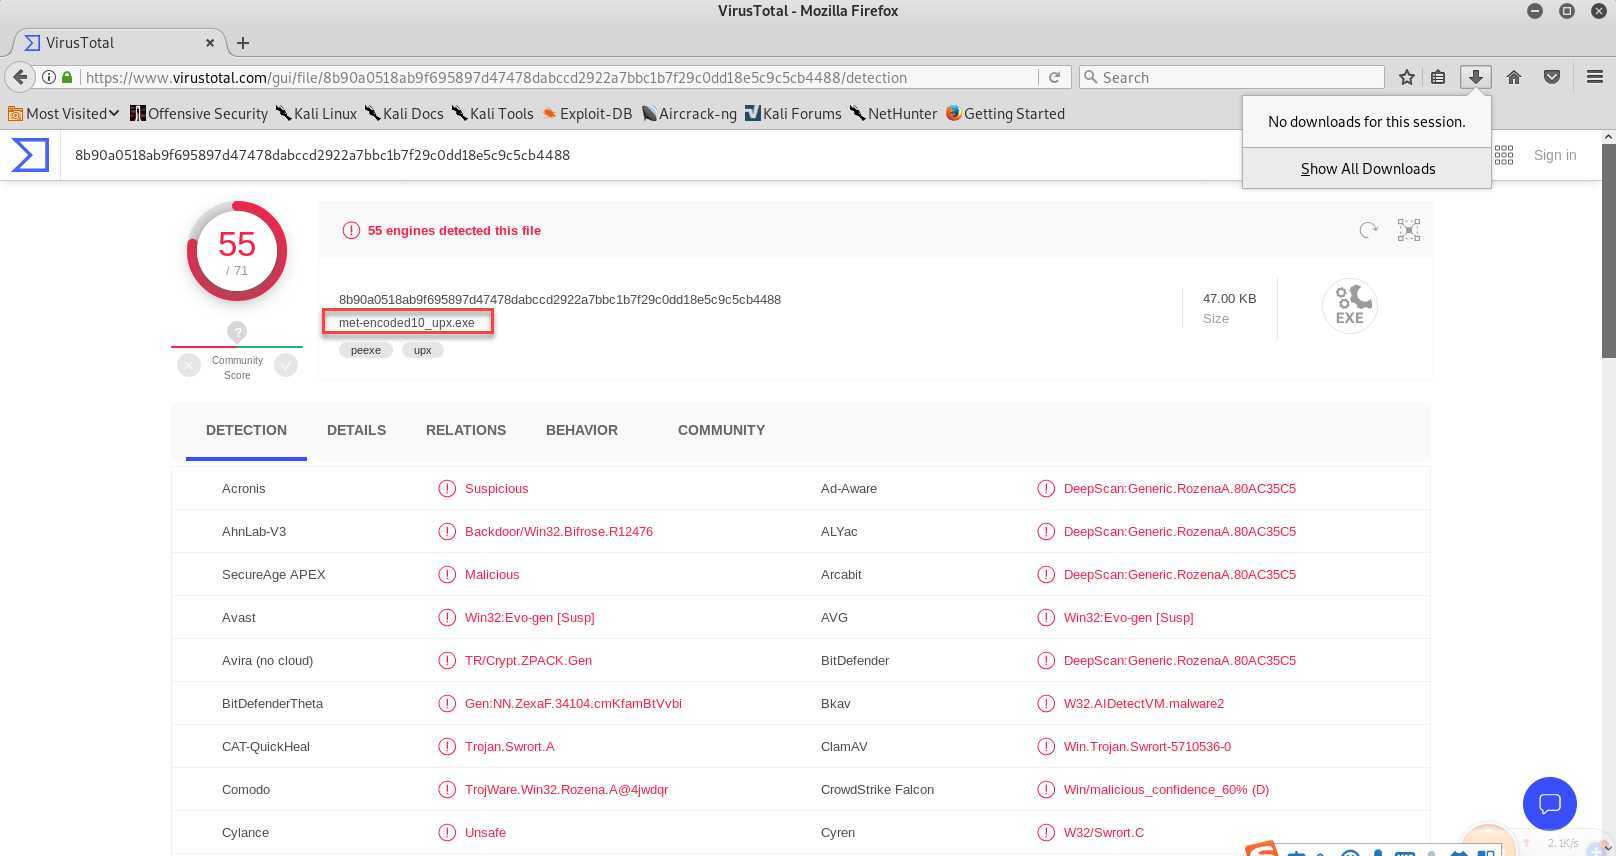Focus the Firefox Search box
Screen dimensions: 1616x856
(1232, 77)
